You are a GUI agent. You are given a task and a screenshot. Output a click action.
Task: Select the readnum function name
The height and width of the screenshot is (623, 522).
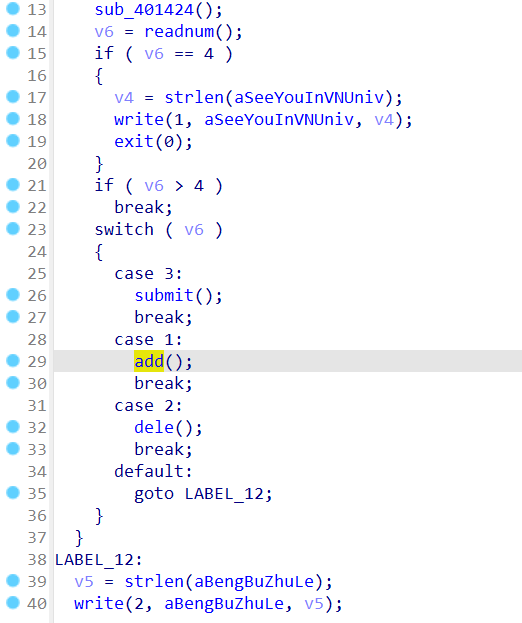179,31
